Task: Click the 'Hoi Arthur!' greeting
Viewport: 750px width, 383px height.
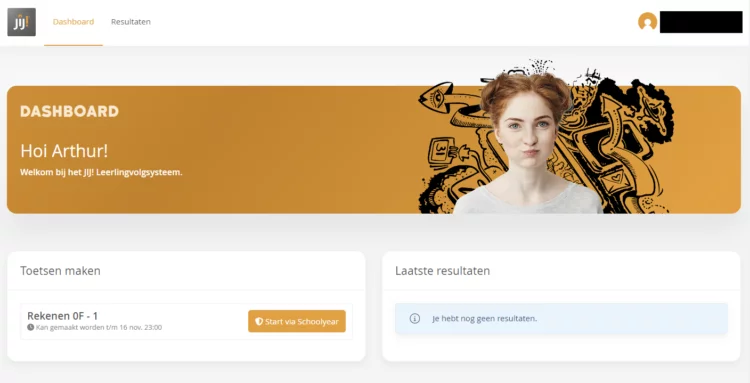Action: click(64, 151)
